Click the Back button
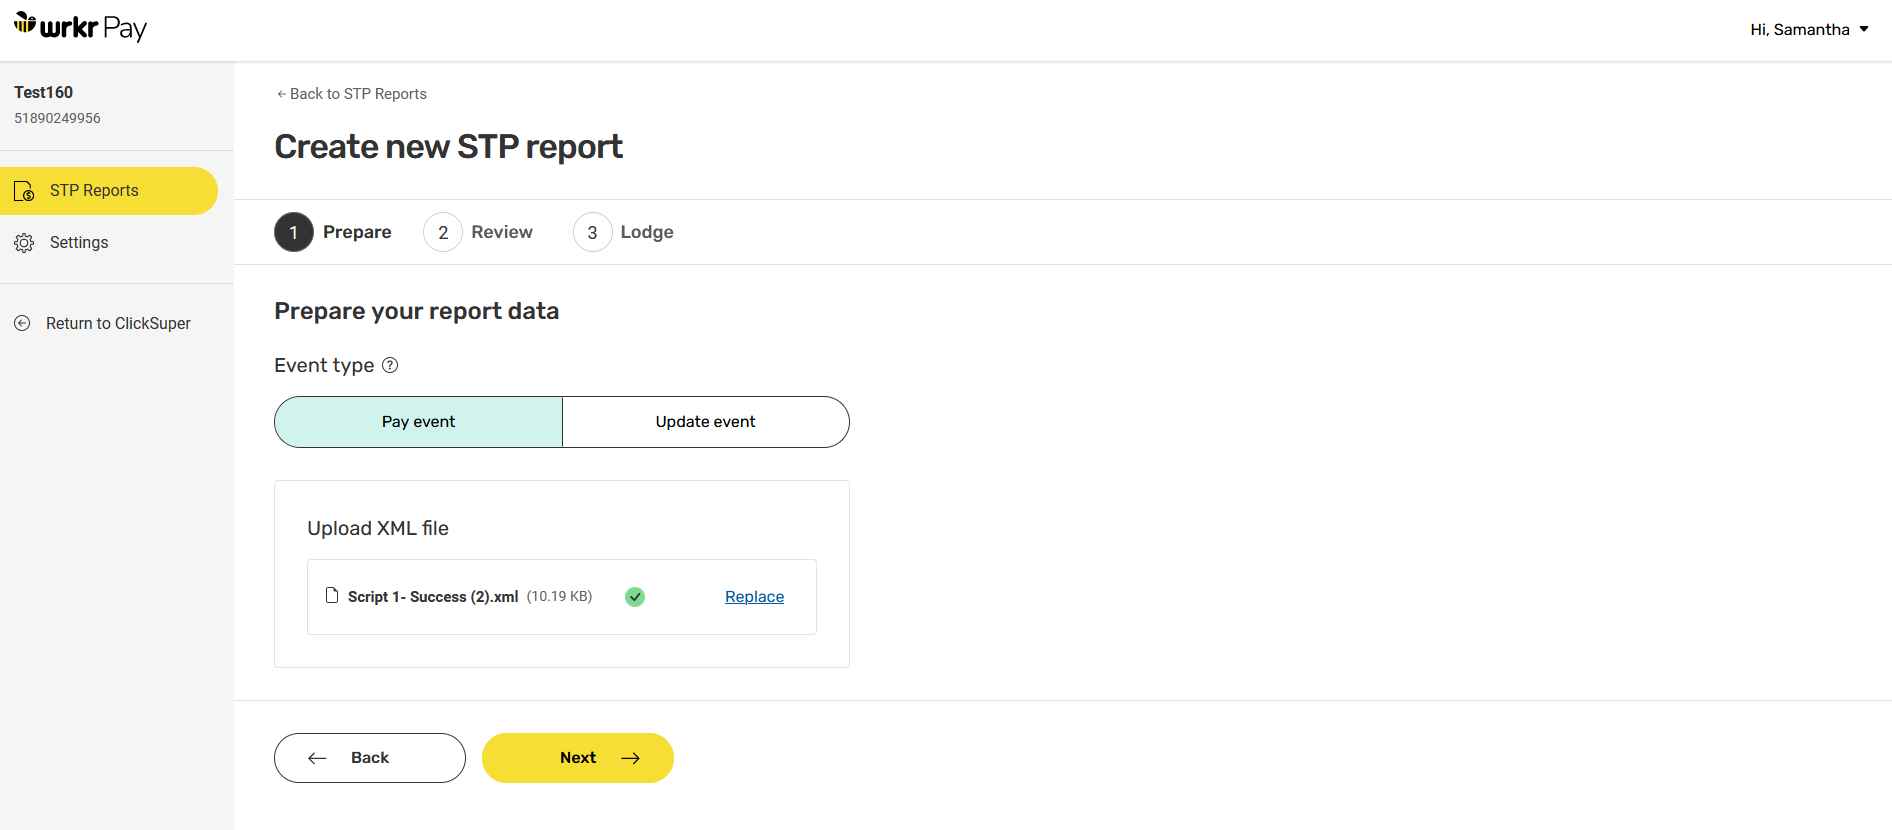The height and width of the screenshot is (830, 1892). click(370, 758)
